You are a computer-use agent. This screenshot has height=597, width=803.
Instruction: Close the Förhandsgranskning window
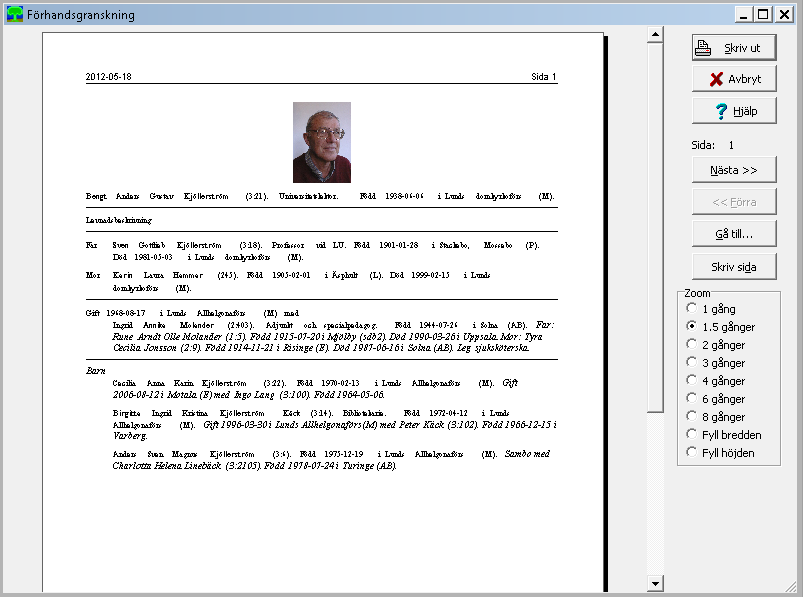pos(784,14)
